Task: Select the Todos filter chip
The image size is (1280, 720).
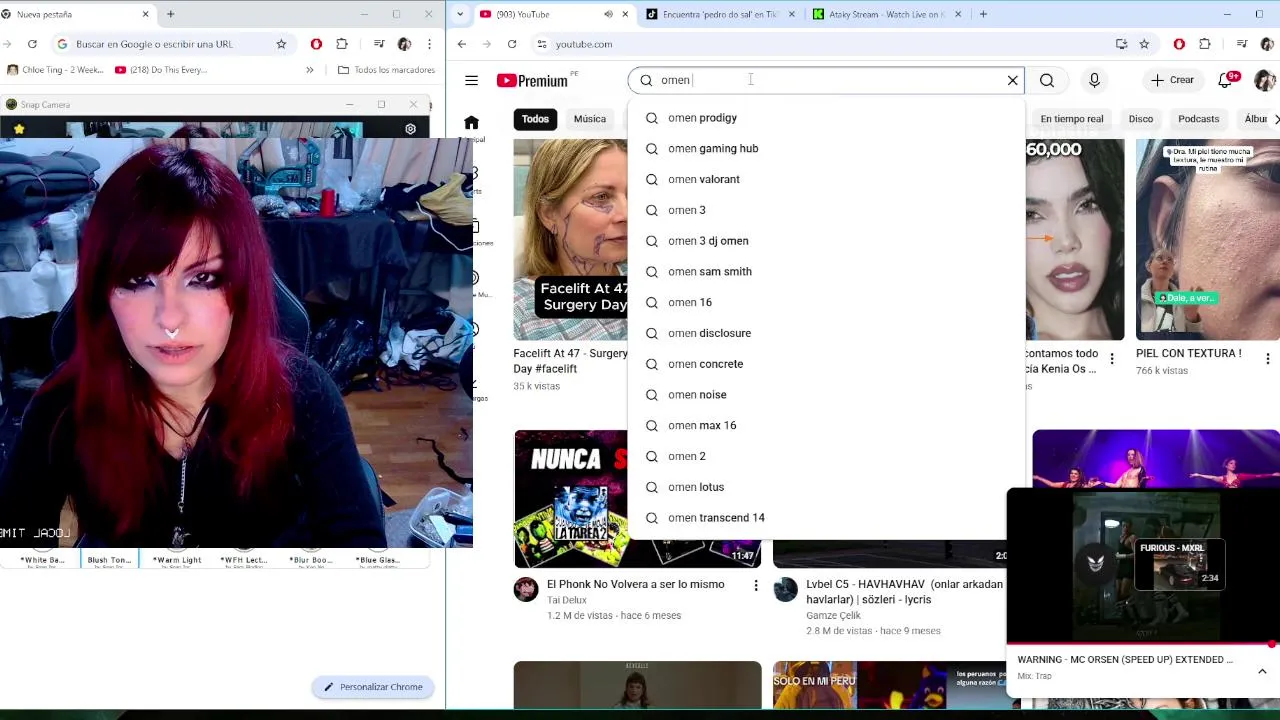Action: [x=535, y=119]
